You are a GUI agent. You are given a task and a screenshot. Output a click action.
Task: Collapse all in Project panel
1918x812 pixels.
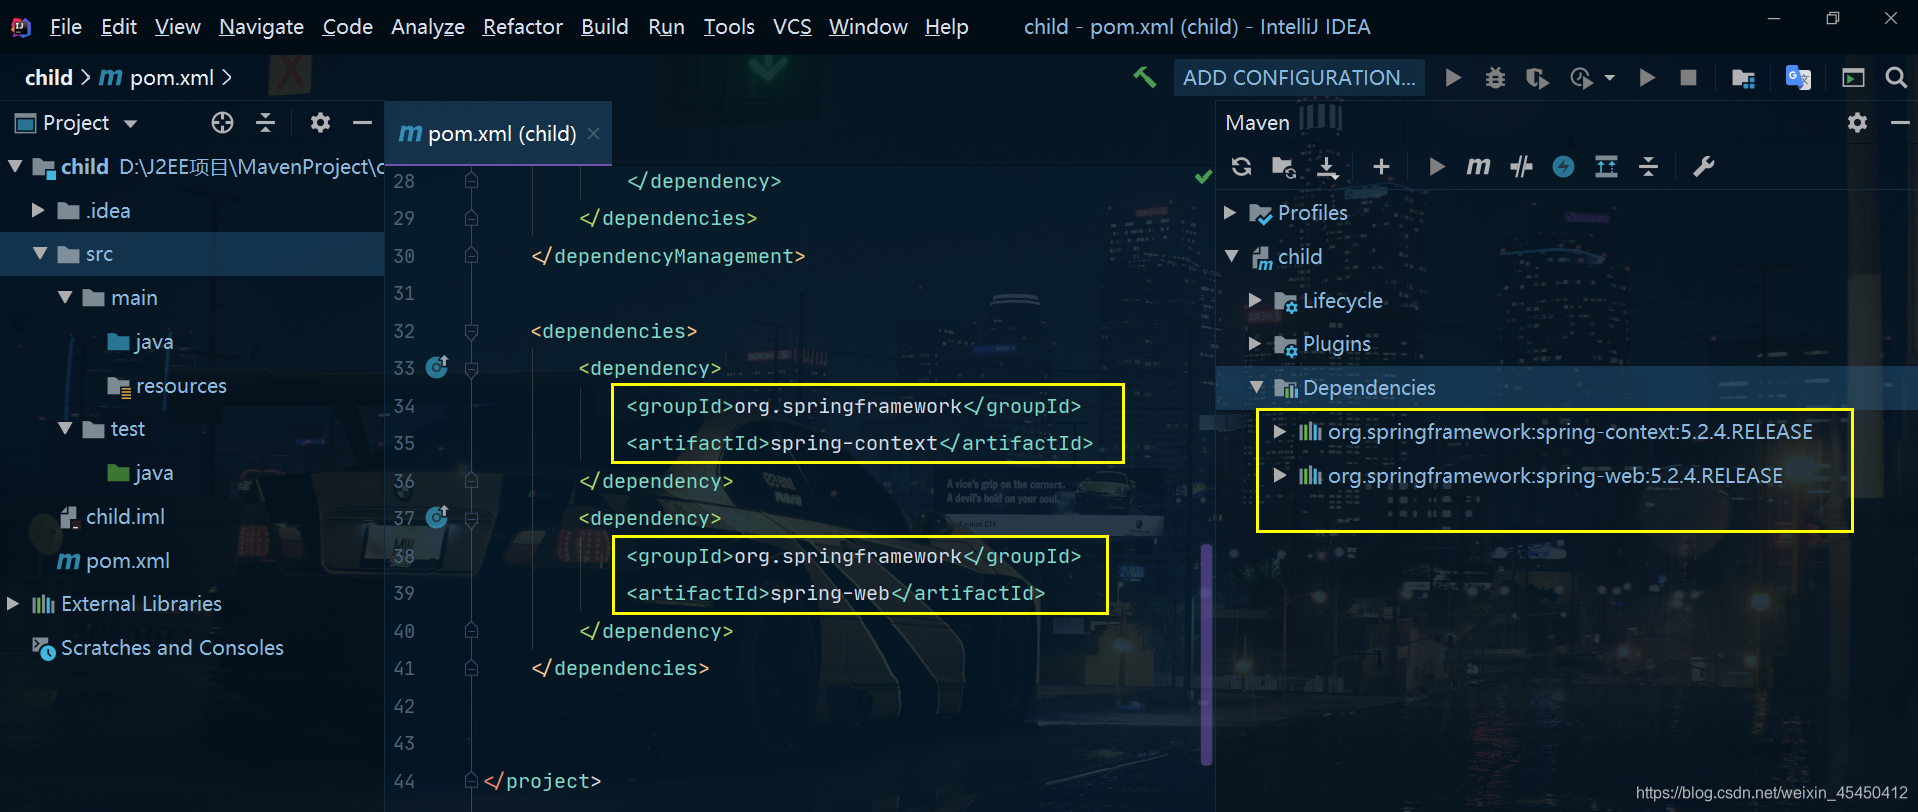point(265,122)
